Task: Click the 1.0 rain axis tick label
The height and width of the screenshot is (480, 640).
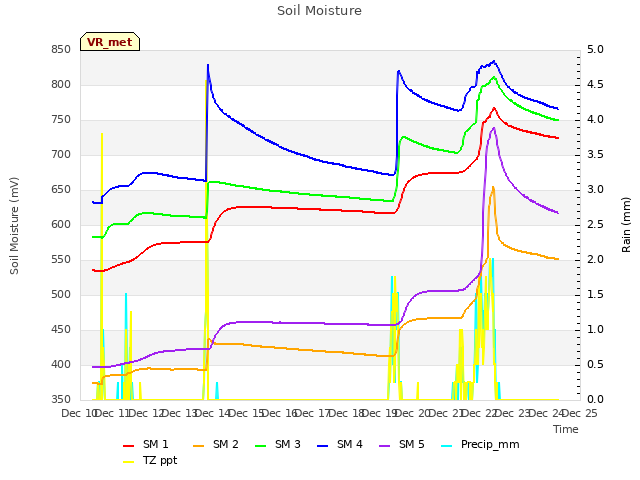Action: (x=595, y=330)
